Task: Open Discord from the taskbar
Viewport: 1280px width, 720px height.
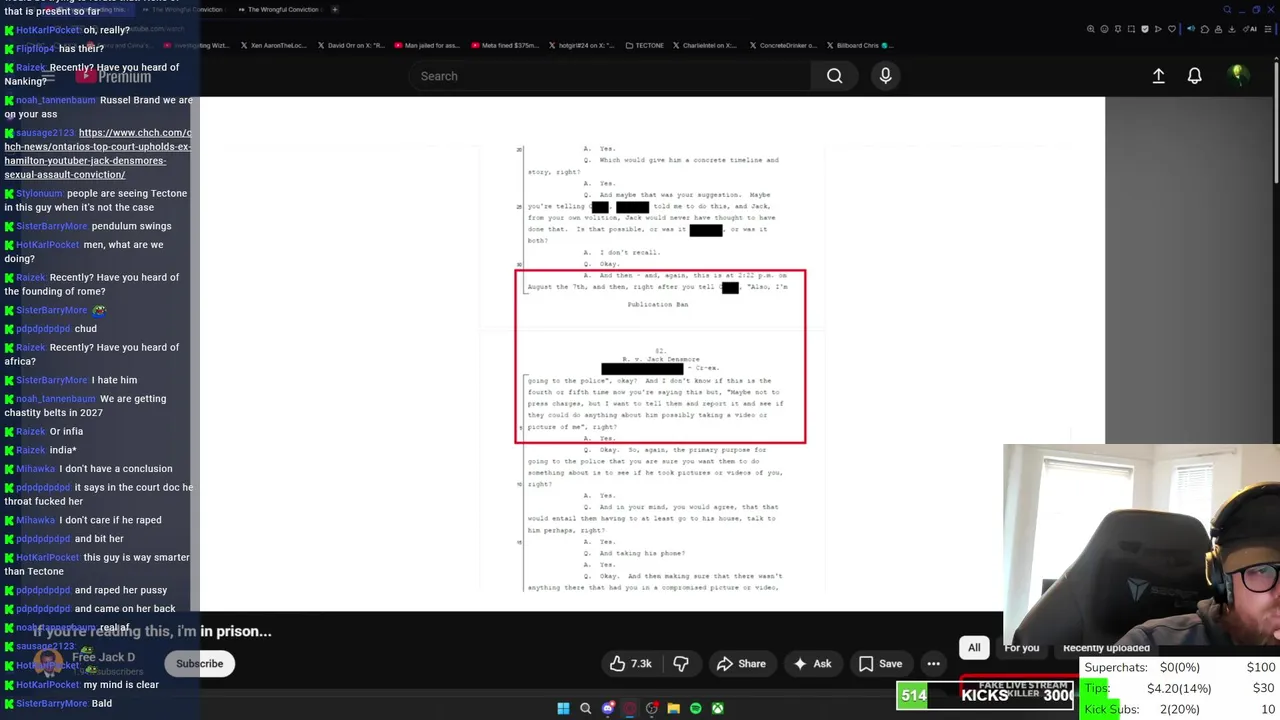Action: (x=607, y=708)
